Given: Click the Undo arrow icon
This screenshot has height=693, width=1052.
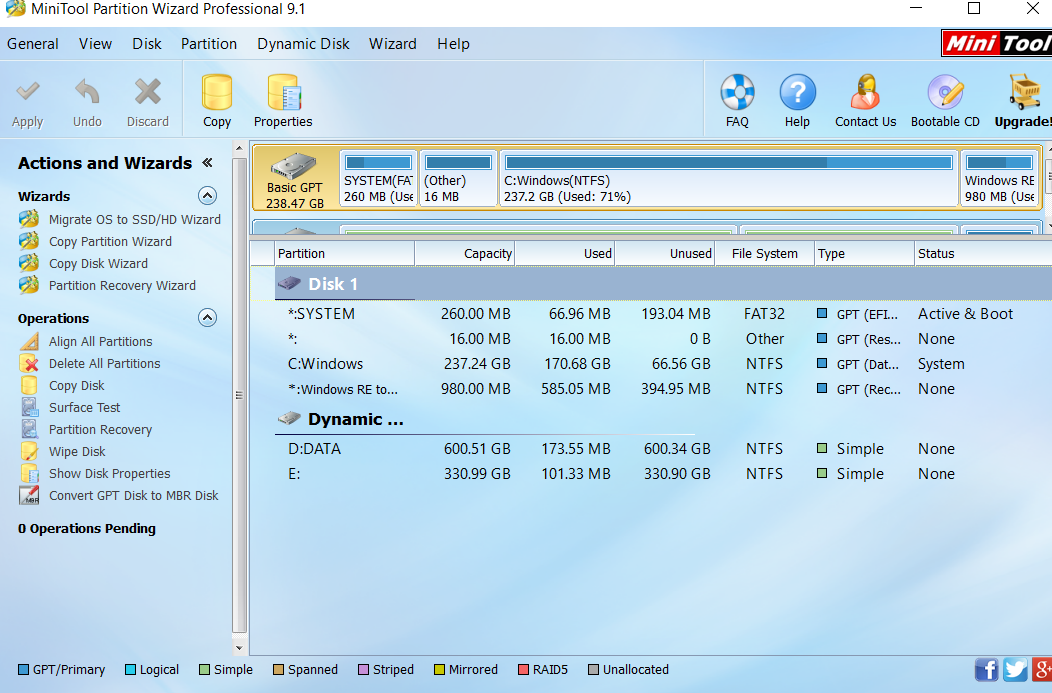Looking at the screenshot, I should click(87, 91).
